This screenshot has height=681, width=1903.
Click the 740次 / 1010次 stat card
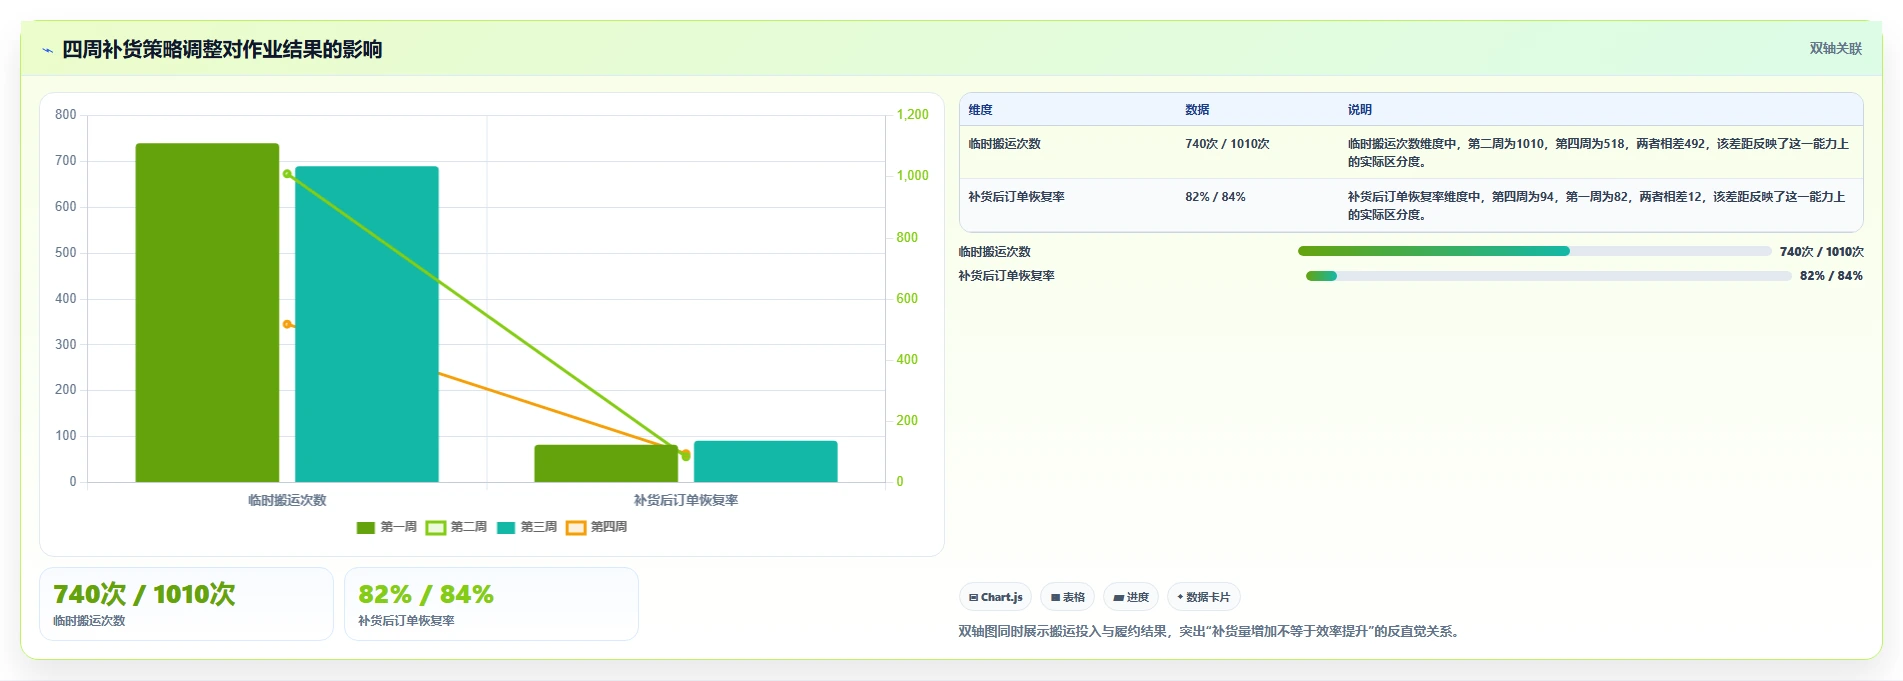[x=186, y=604]
